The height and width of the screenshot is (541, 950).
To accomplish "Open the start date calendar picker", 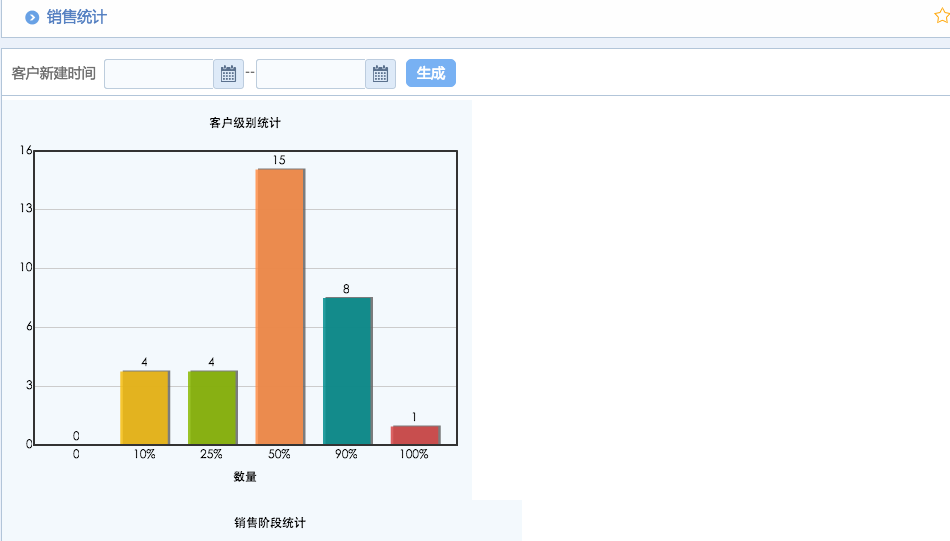I will coord(228,74).
